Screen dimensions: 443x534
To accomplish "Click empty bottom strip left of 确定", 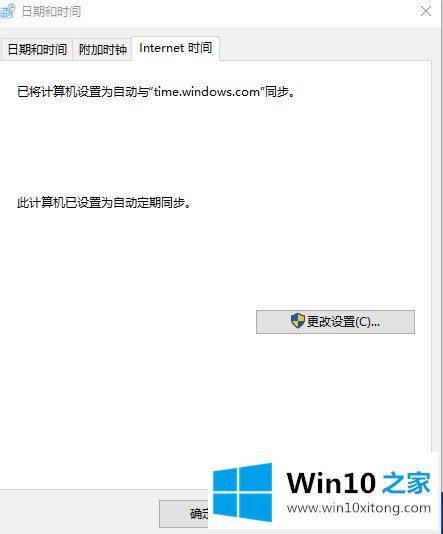I will 78,513.
